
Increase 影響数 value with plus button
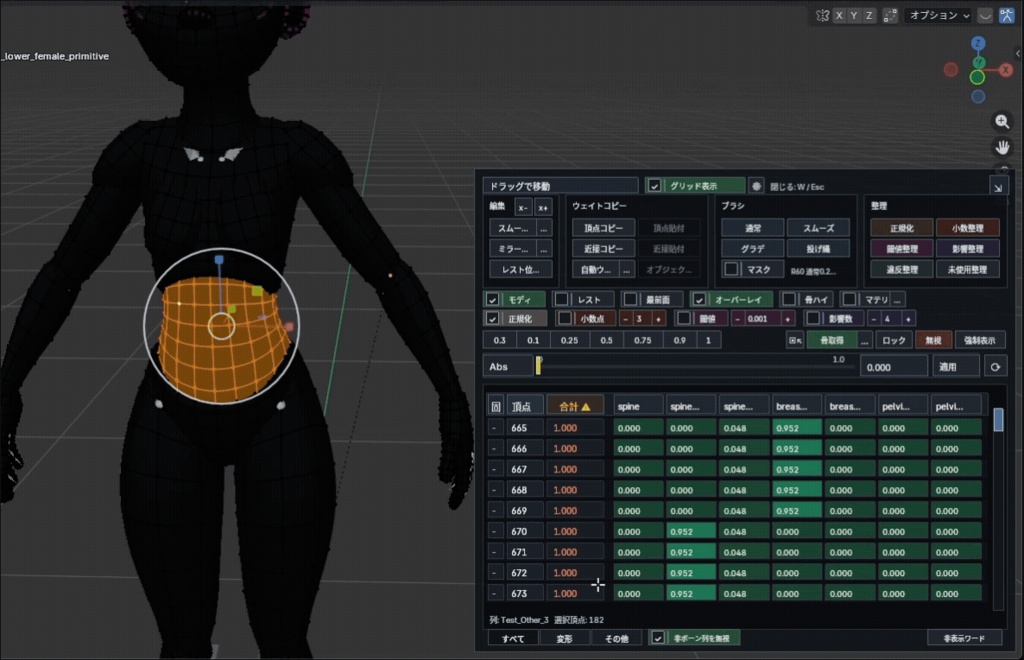(908, 319)
